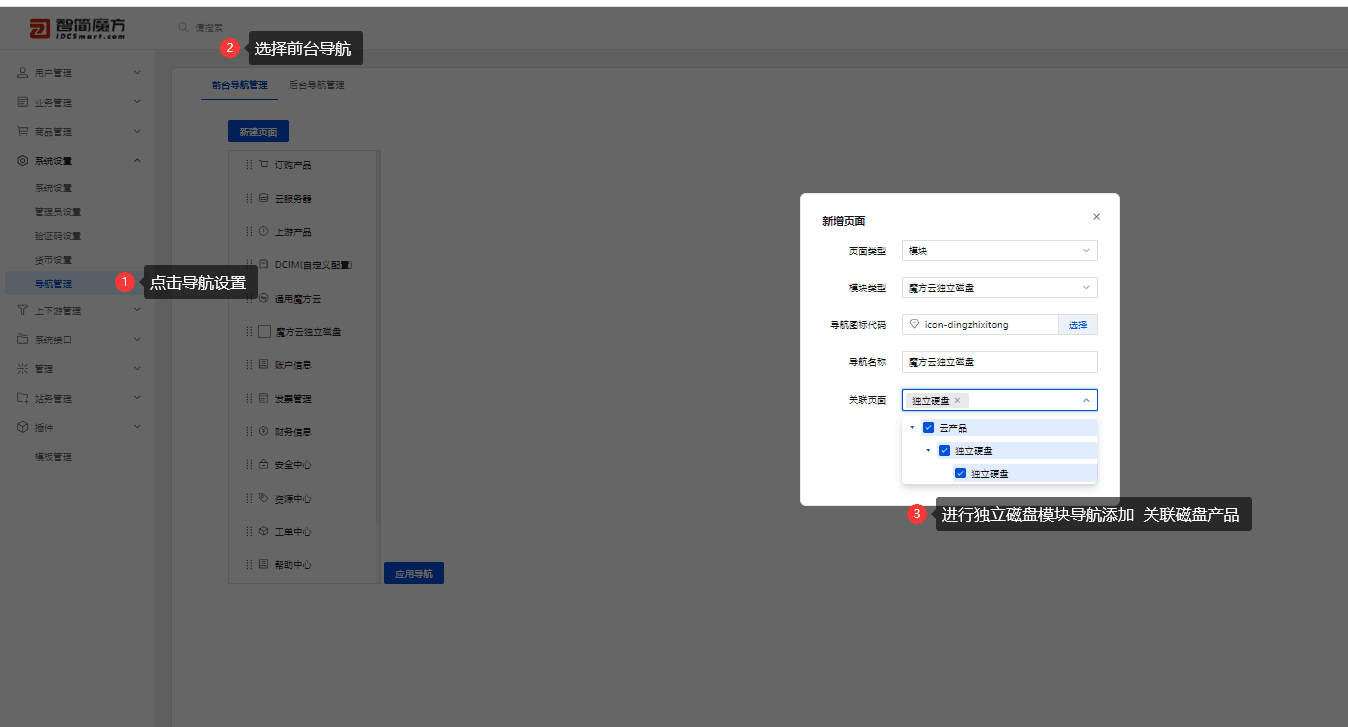The image size is (1348, 727).
Task: Switch to 前台导航管理 tab
Action: pos(239,86)
